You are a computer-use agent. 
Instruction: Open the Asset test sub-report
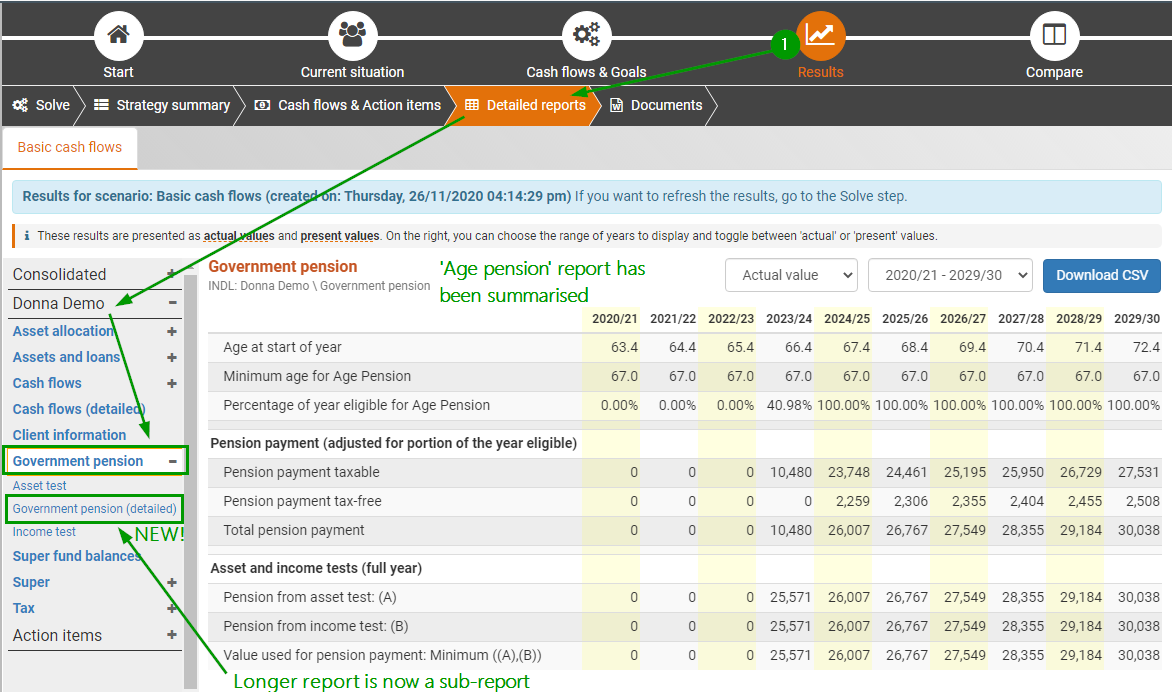[40, 486]
